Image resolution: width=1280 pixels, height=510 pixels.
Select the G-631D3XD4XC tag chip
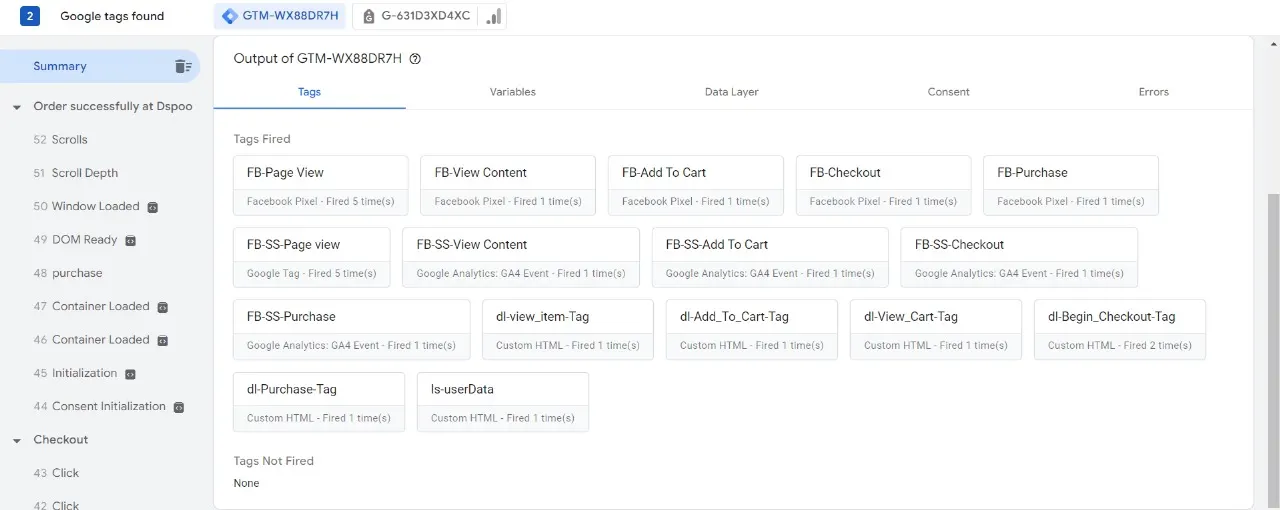[430, 16]
